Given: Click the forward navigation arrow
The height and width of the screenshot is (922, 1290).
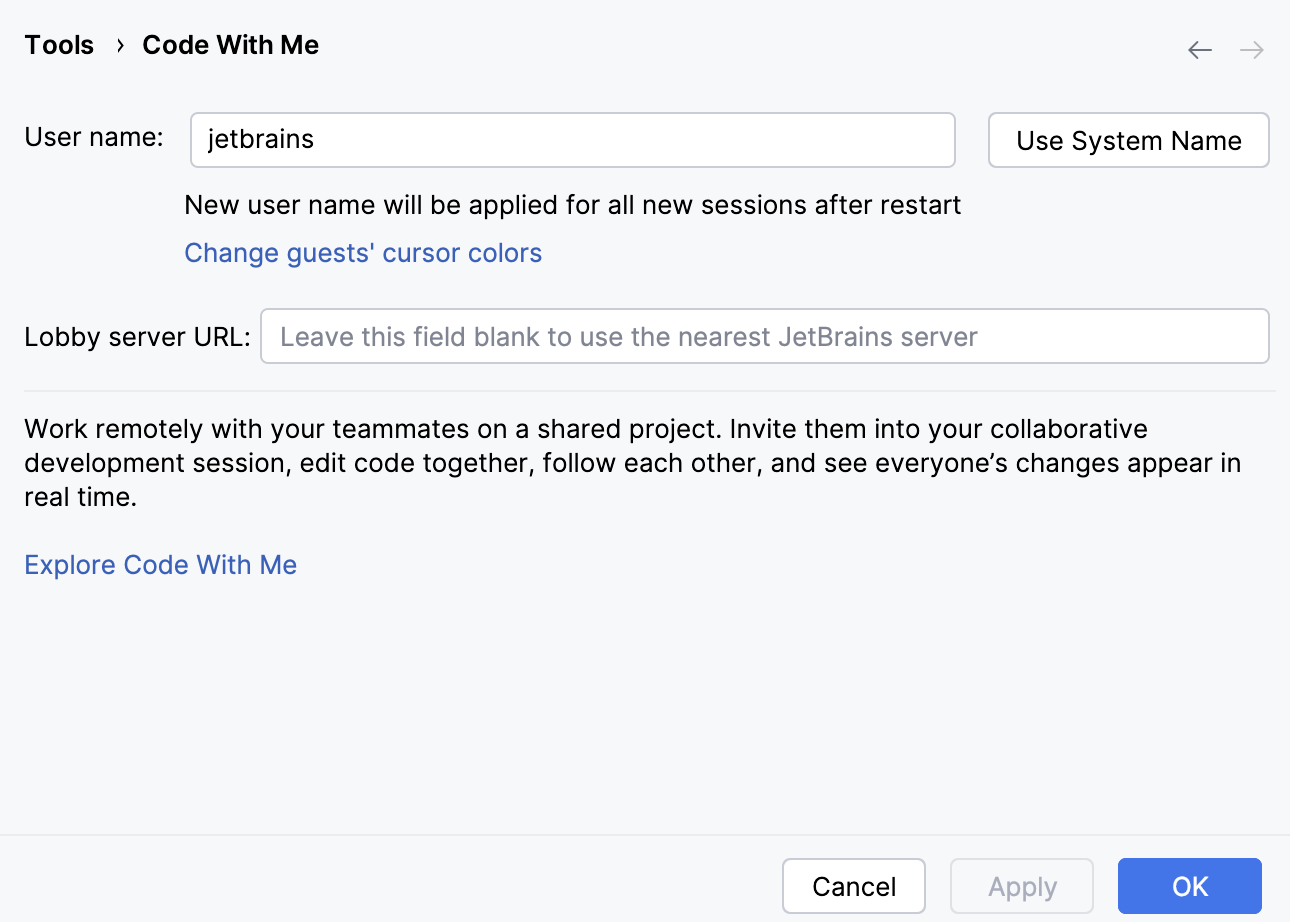Looking at the screenshot, I should pos(1250,49).
